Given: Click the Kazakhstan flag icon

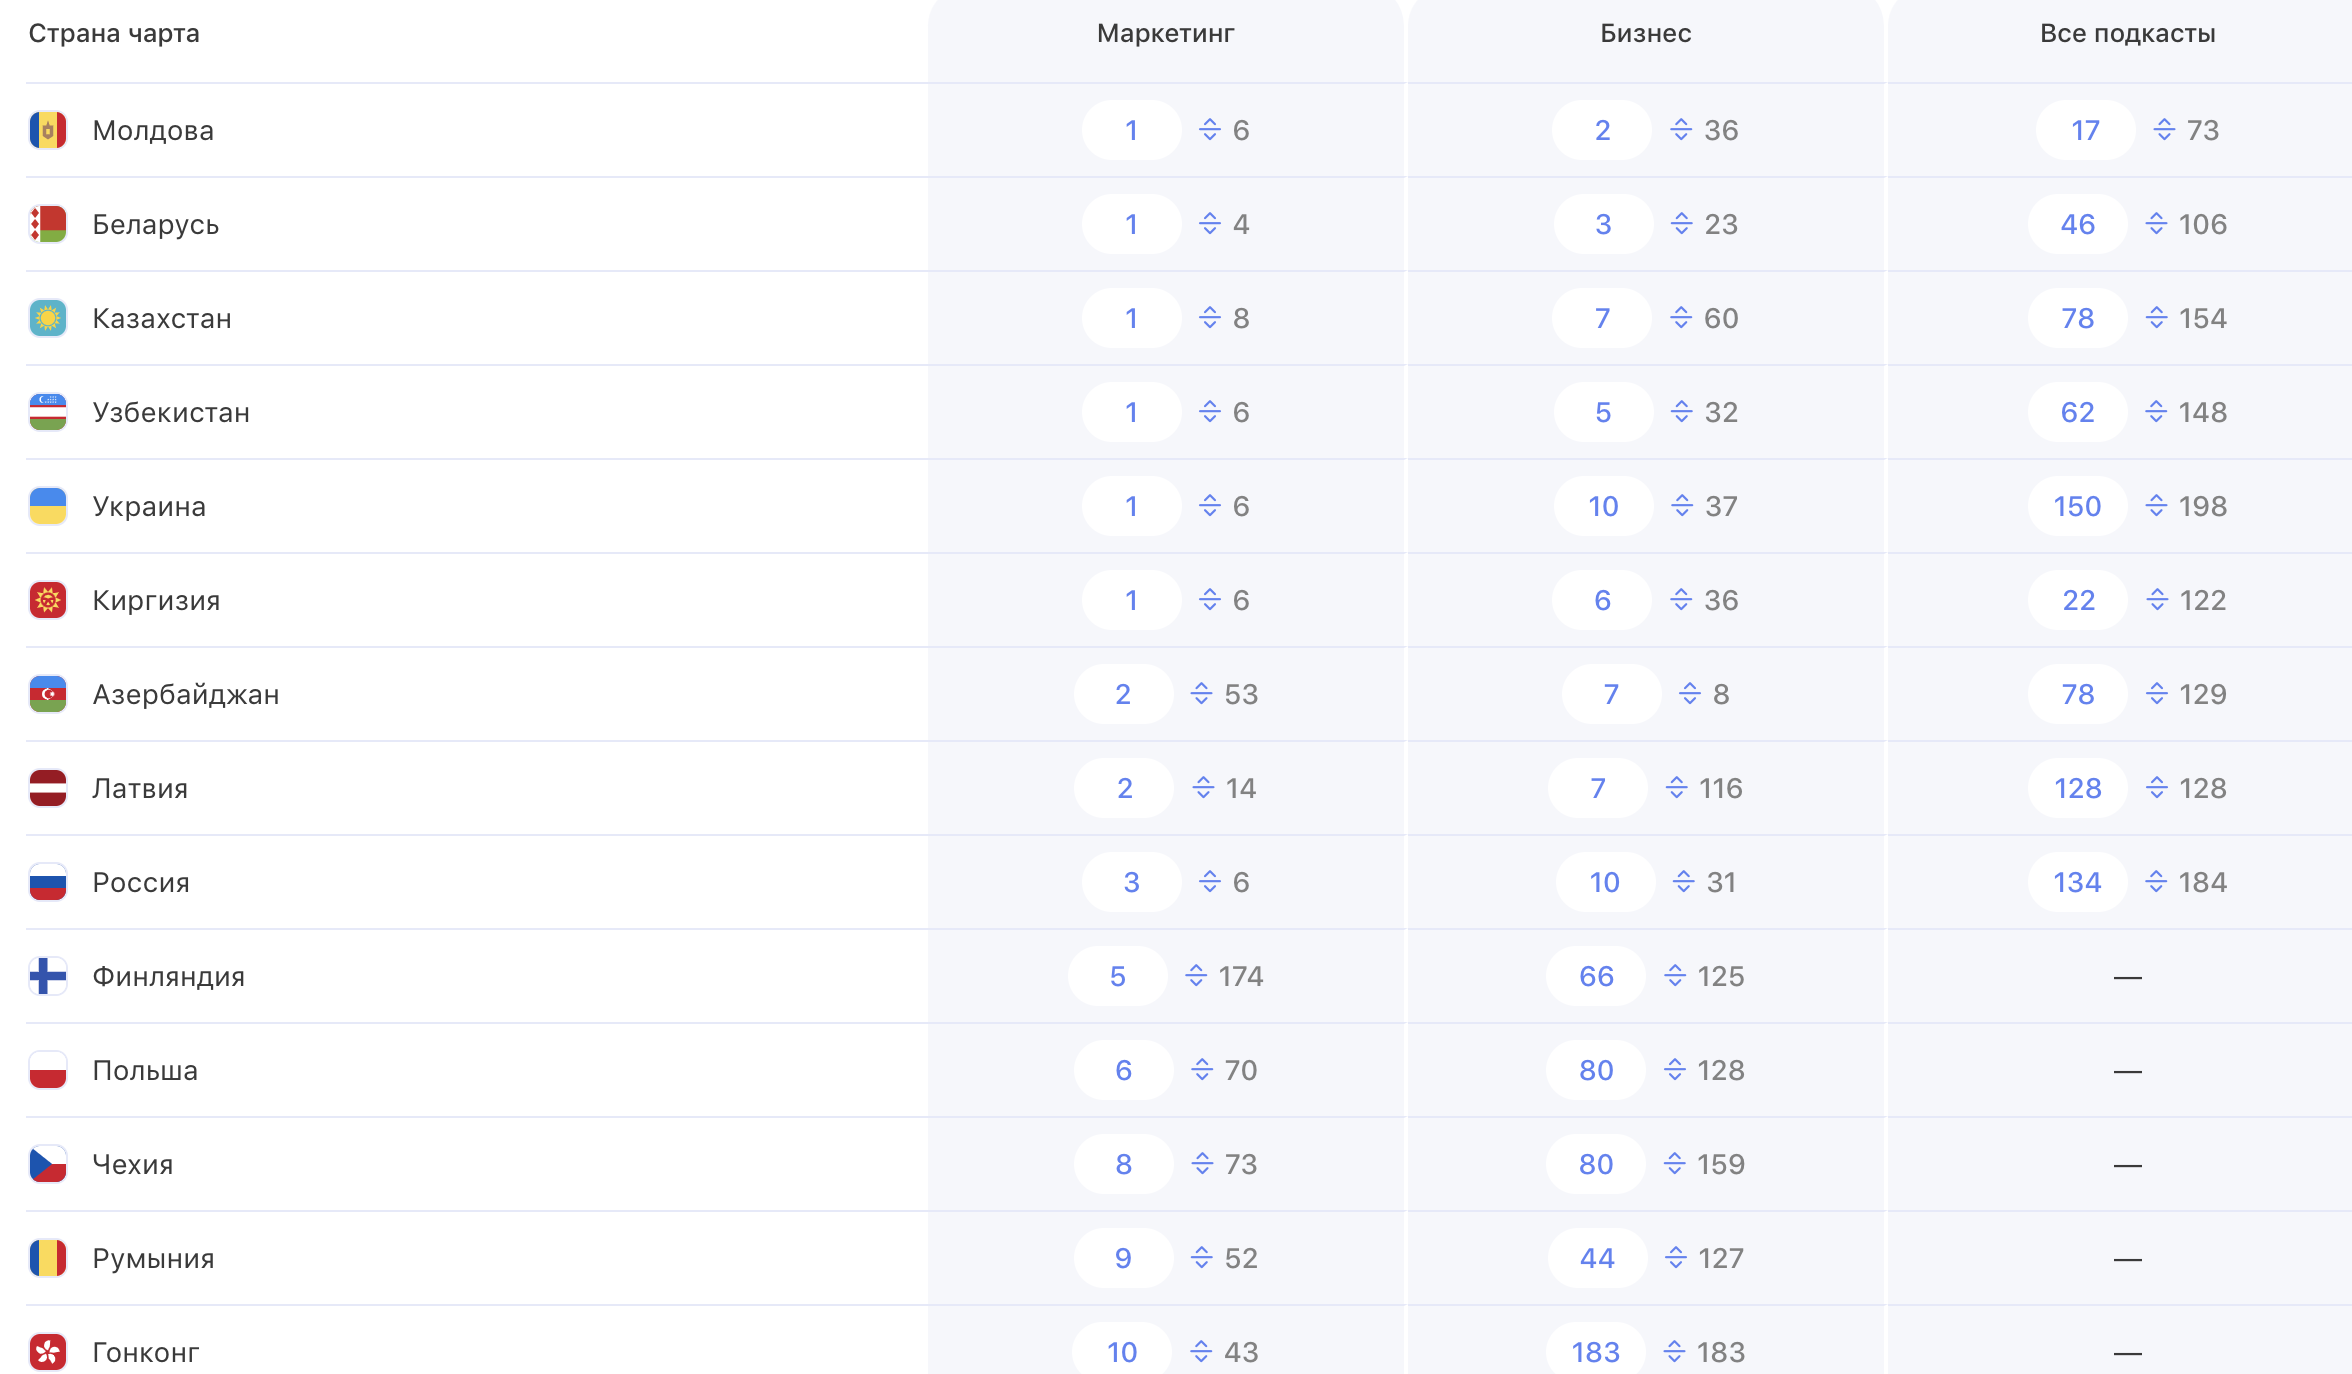Looking at the screenshot, I should (x=48, y=318).
